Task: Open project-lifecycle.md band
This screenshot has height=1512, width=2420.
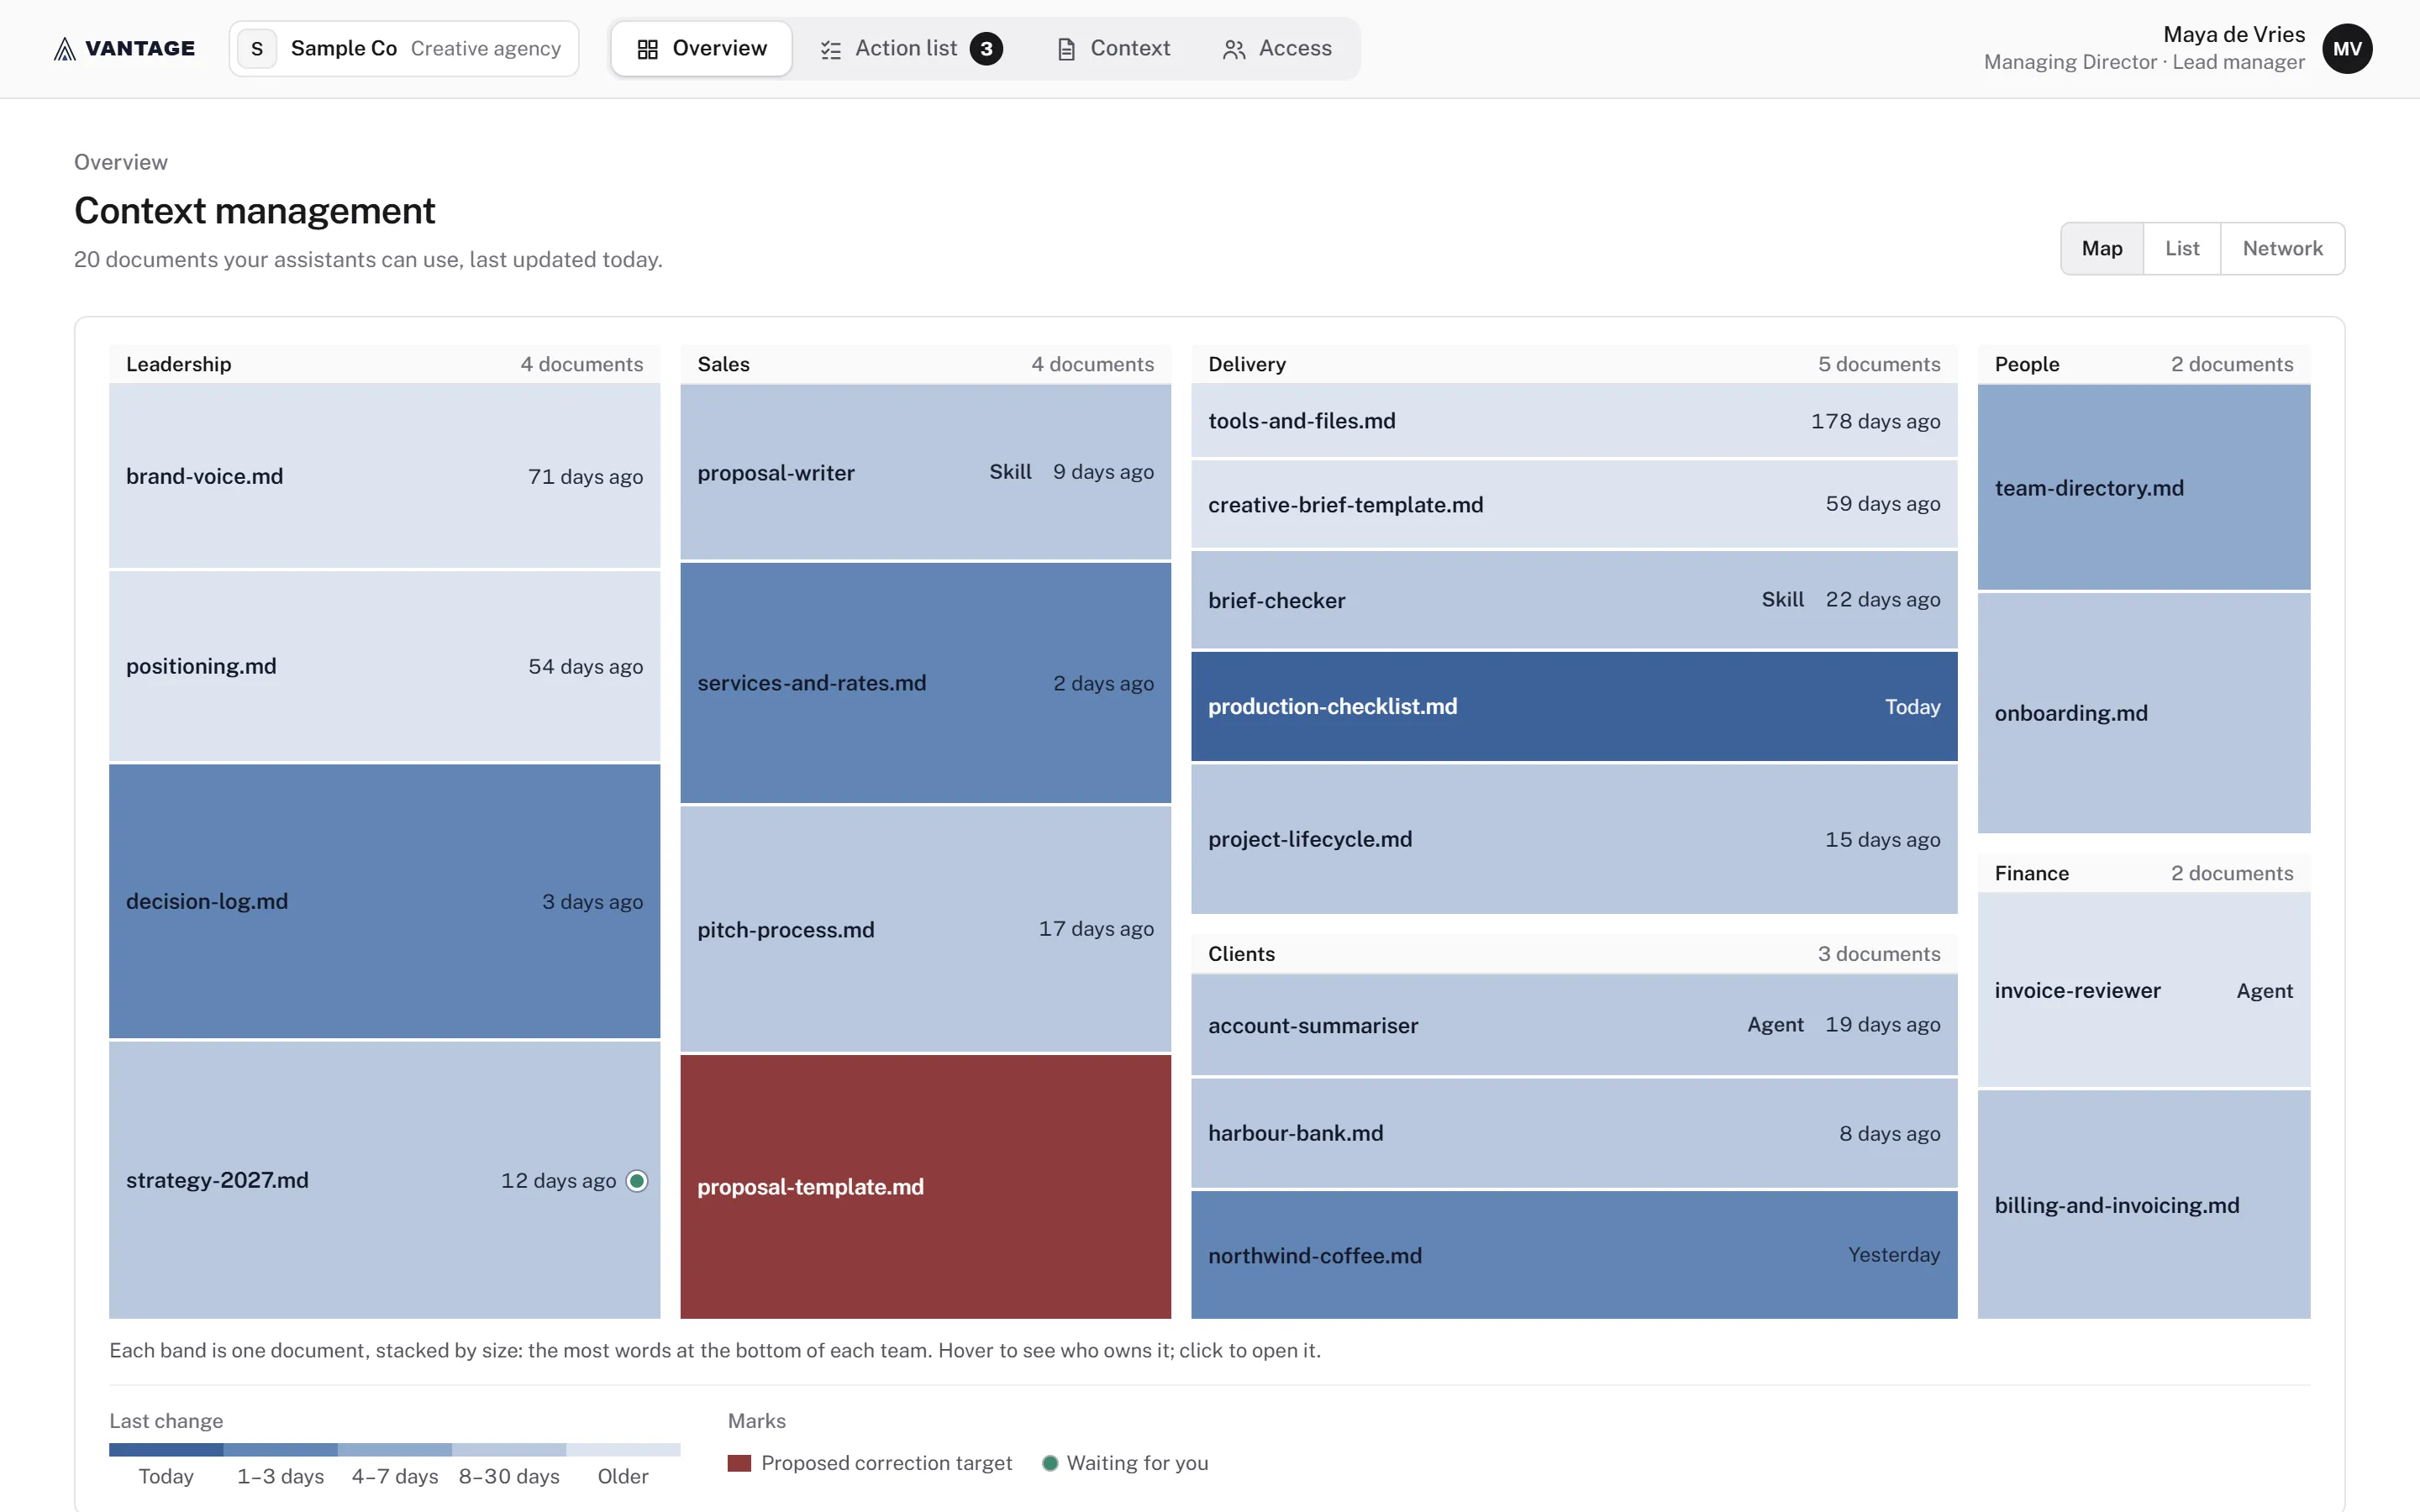Action: pos(1574,839)
